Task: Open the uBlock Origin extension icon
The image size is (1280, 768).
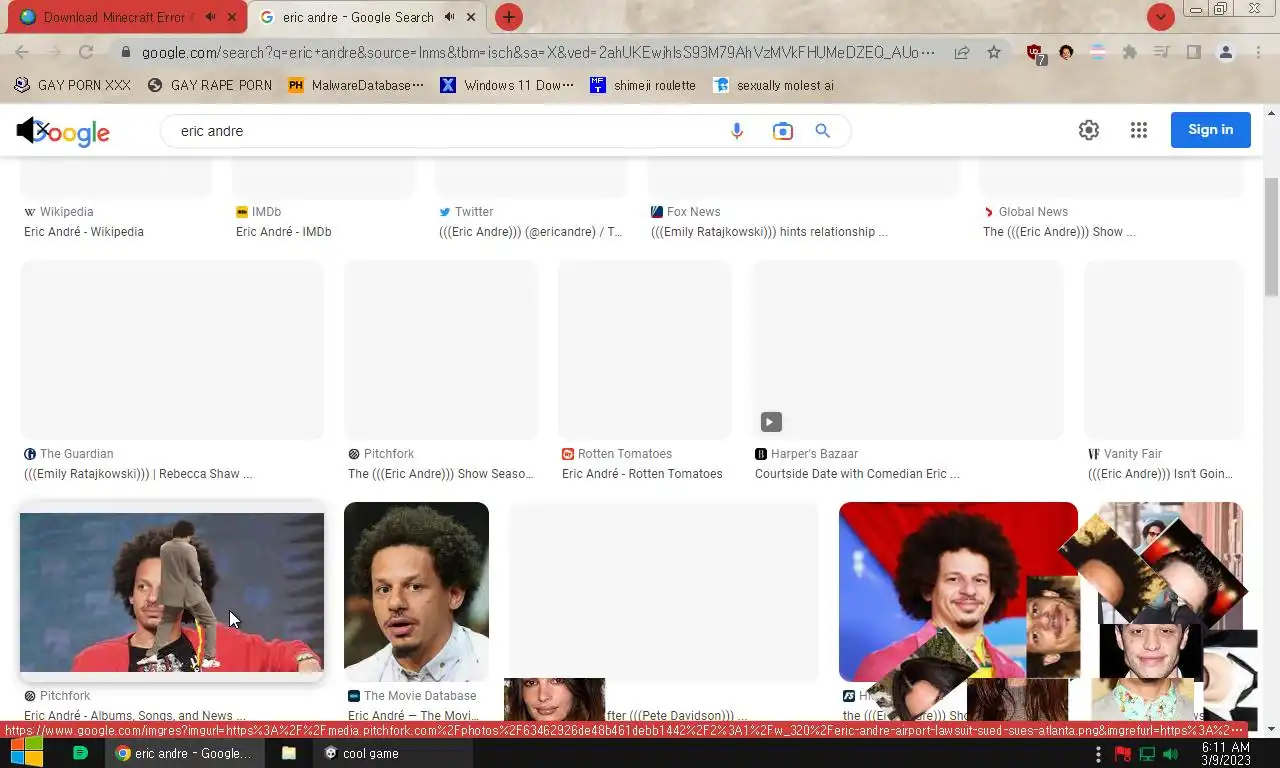Action: [1036, 53]
